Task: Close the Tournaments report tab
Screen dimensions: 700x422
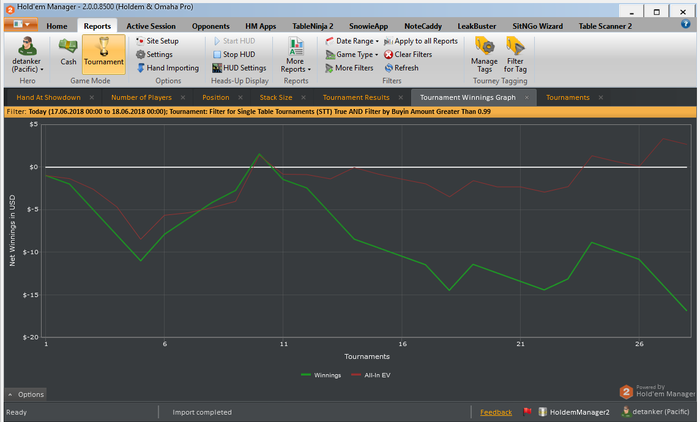Action: point(601,97)
